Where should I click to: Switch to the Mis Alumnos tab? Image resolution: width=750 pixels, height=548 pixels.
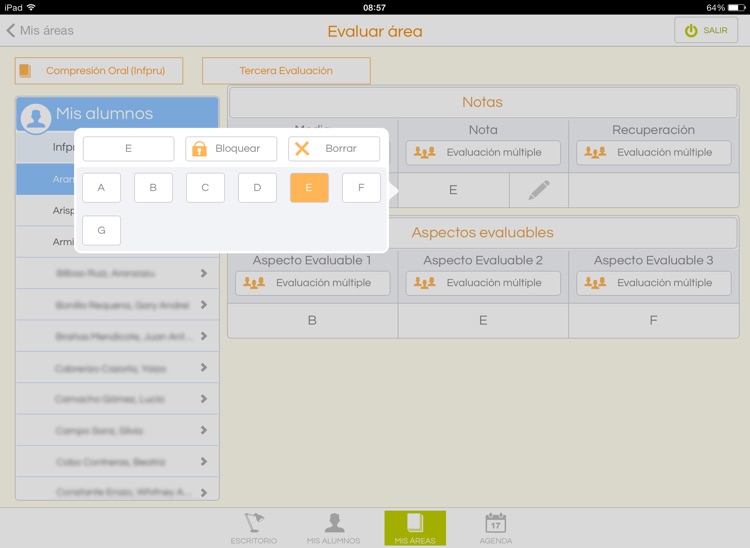click(x=334, y=528)
